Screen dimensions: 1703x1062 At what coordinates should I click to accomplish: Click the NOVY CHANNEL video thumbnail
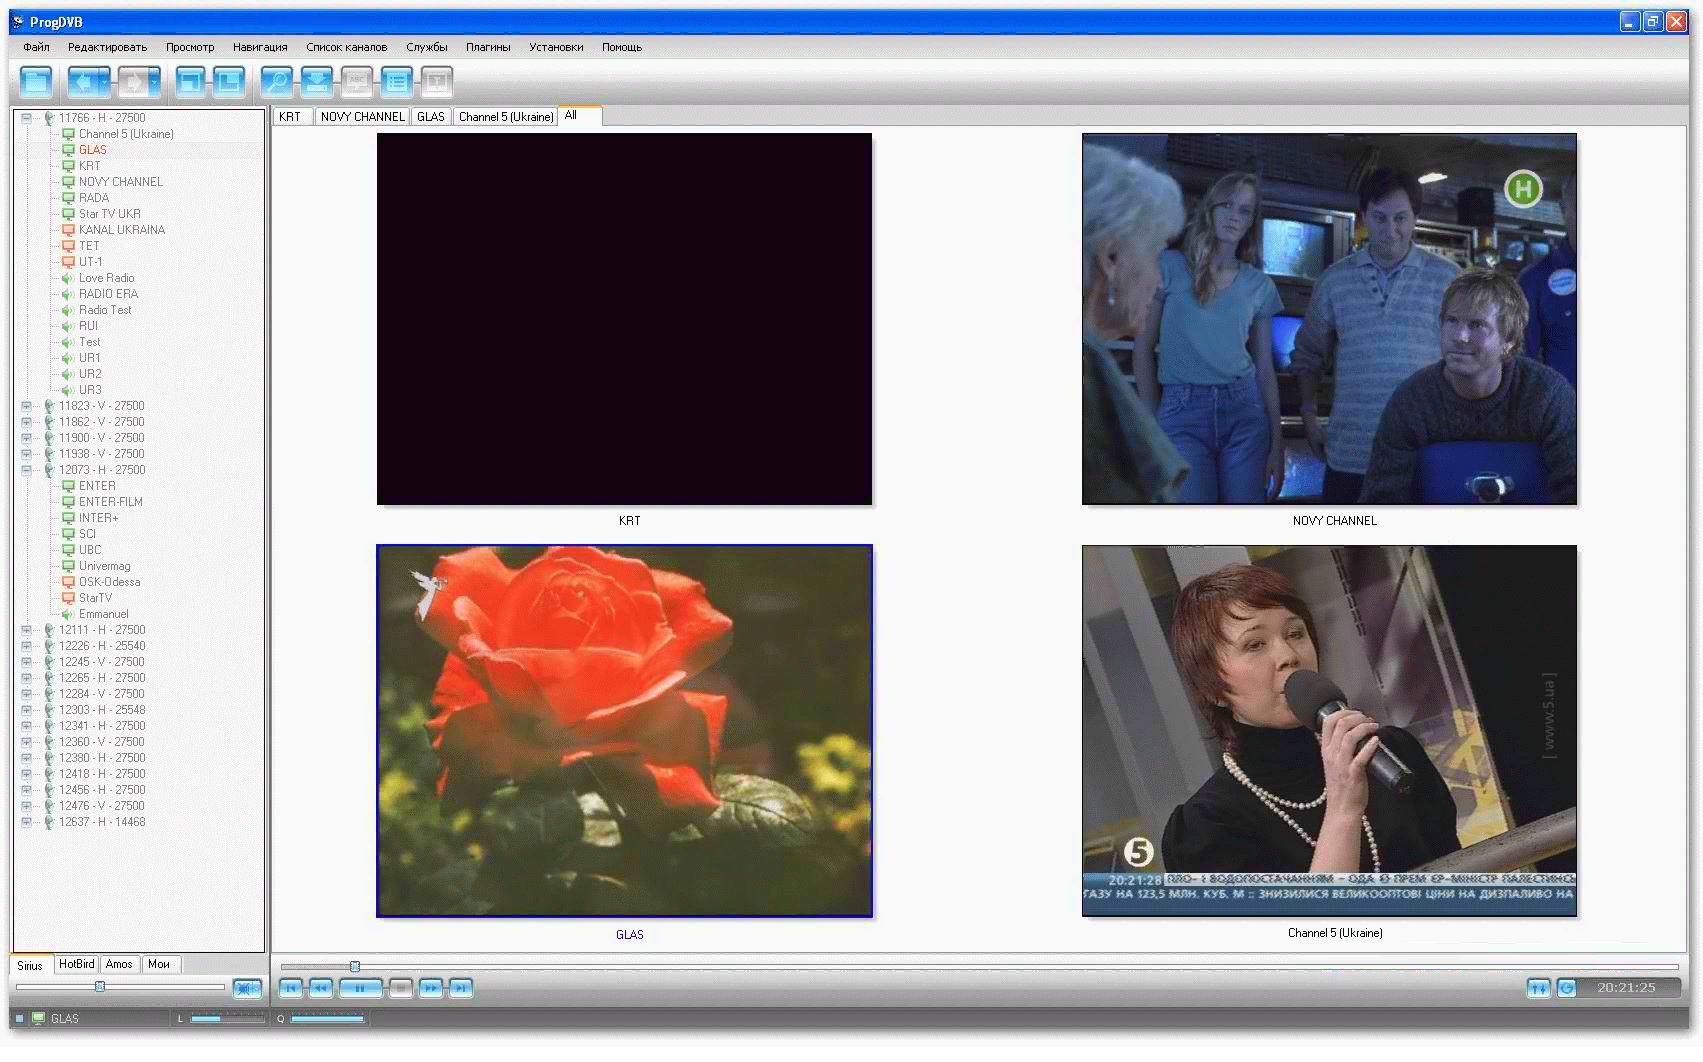[x=1329, y=319]
